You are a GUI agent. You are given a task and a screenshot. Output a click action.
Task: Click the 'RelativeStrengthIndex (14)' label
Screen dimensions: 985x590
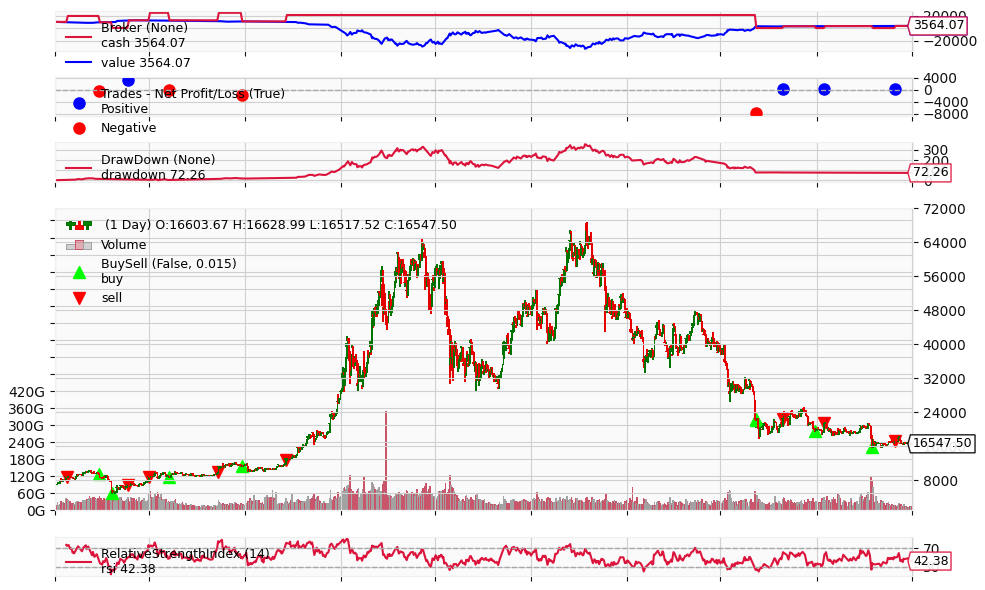click(185, 554)
